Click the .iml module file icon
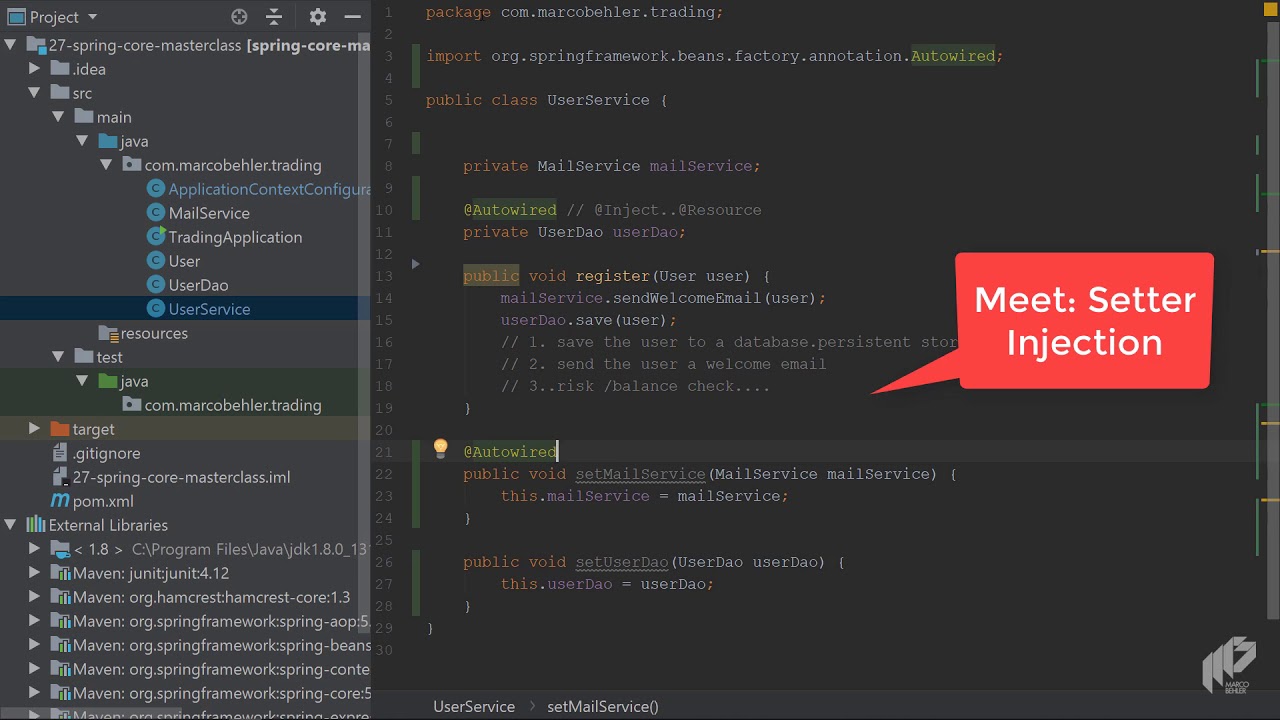This screenshot has height=720, width=1280. pyautogui.click(x=59, y=477)
